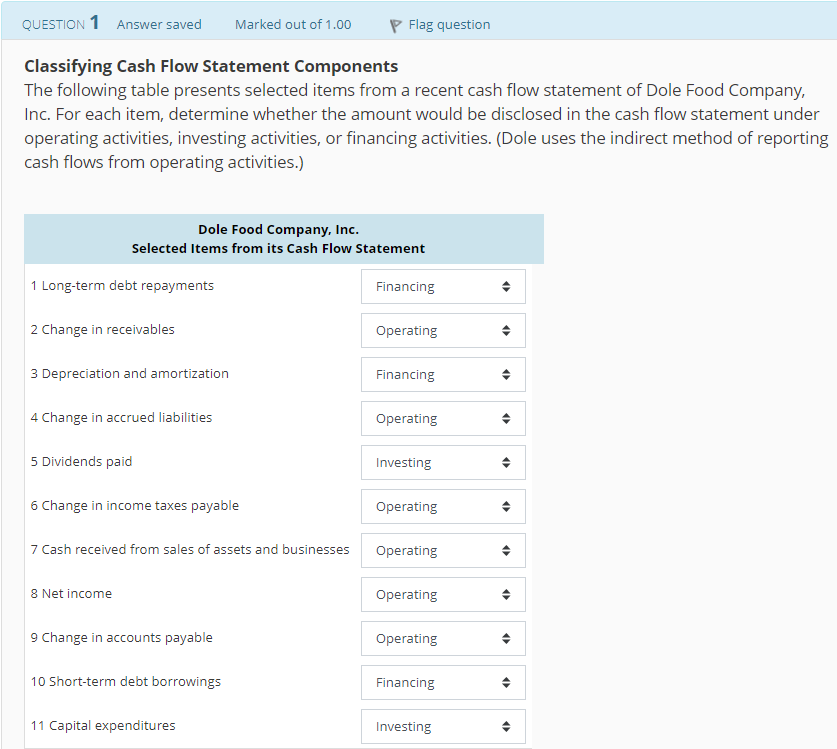This screenshot has height=749, width=837.
Task: Open dropdown for Net income
Action: point(443,594)
